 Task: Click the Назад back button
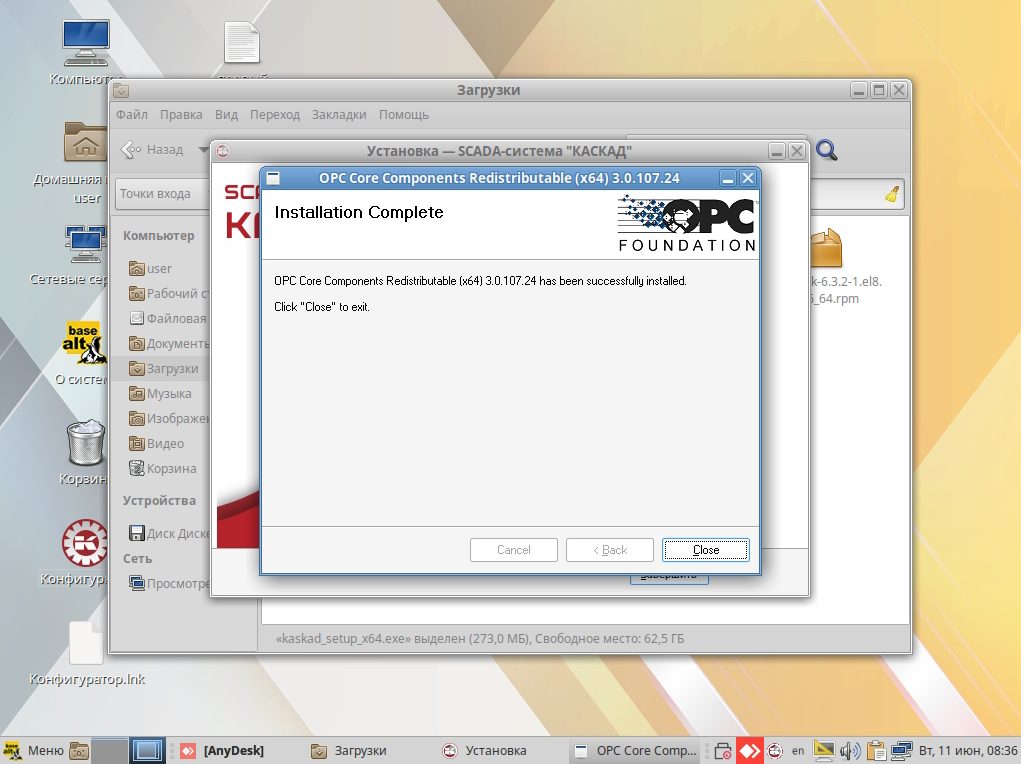coord(153,150)
